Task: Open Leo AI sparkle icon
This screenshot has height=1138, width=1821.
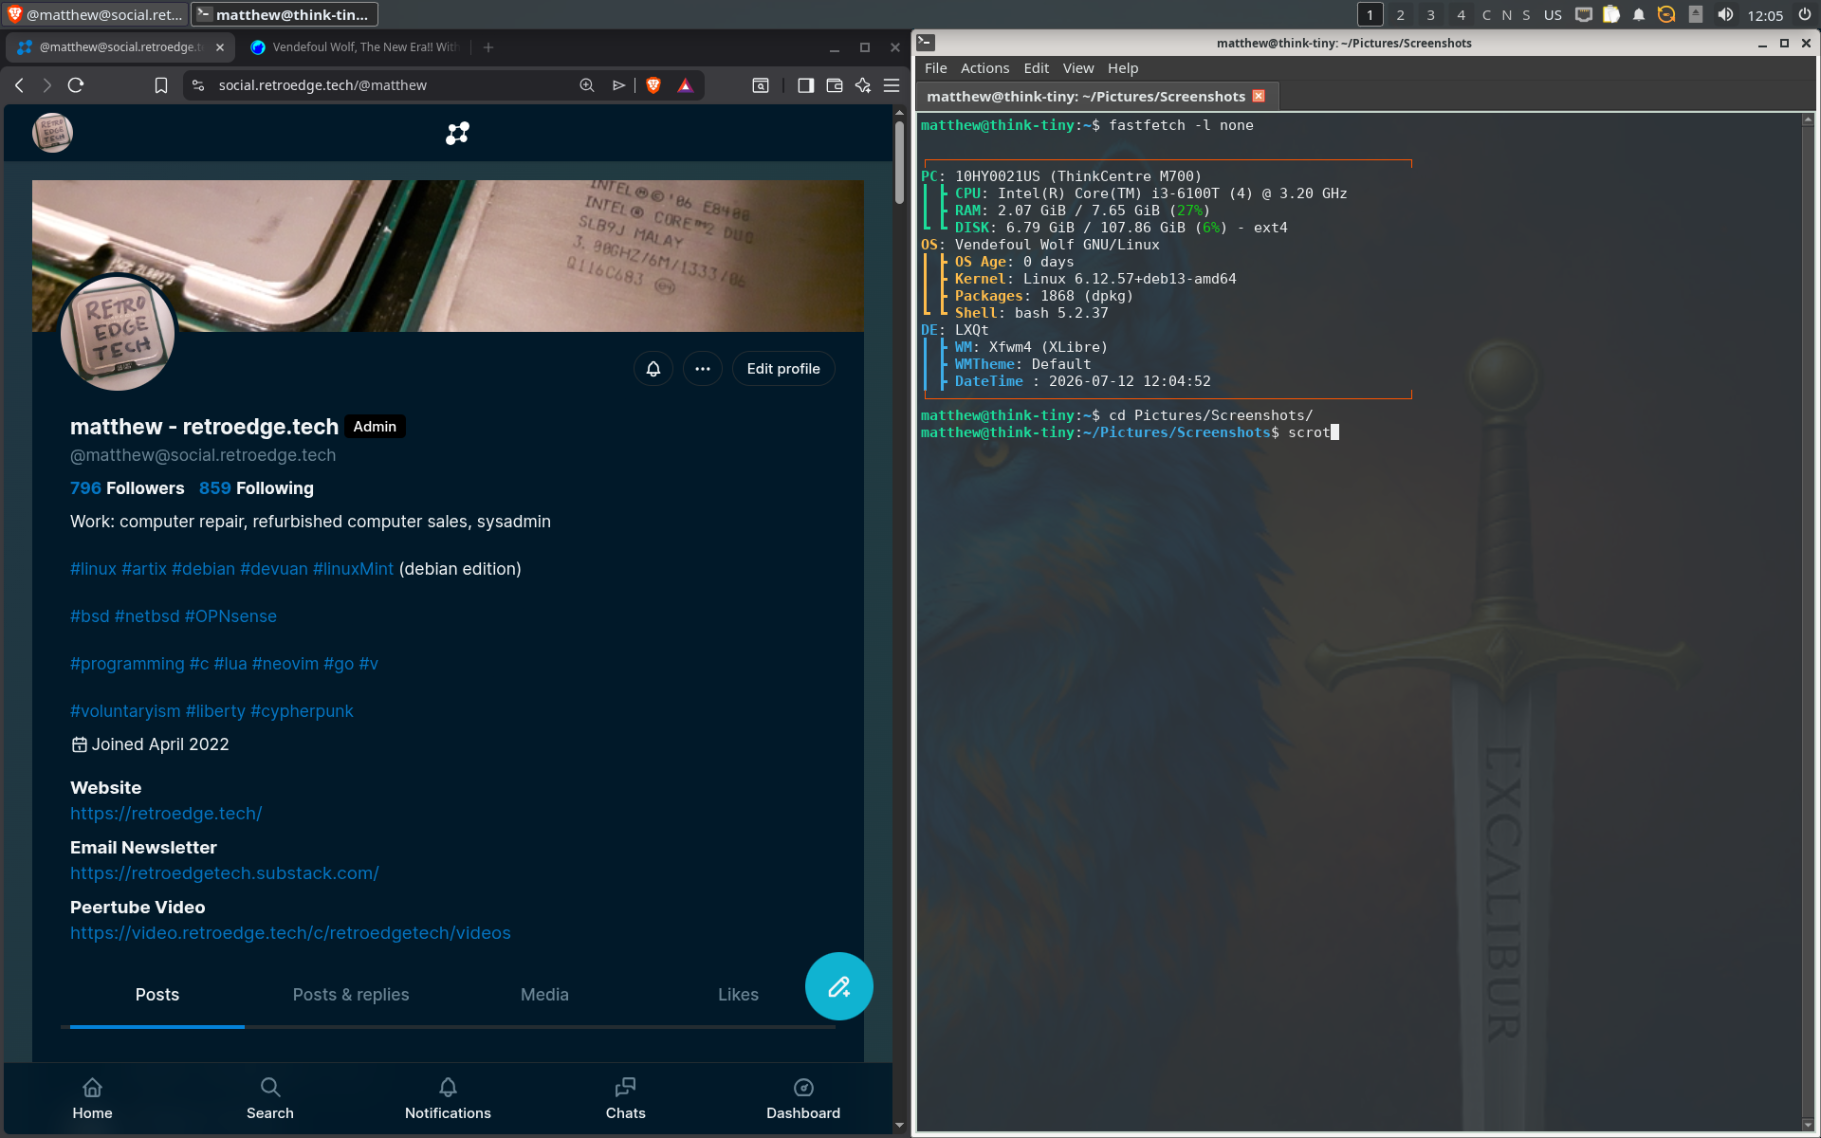Action: pos(863,85)
